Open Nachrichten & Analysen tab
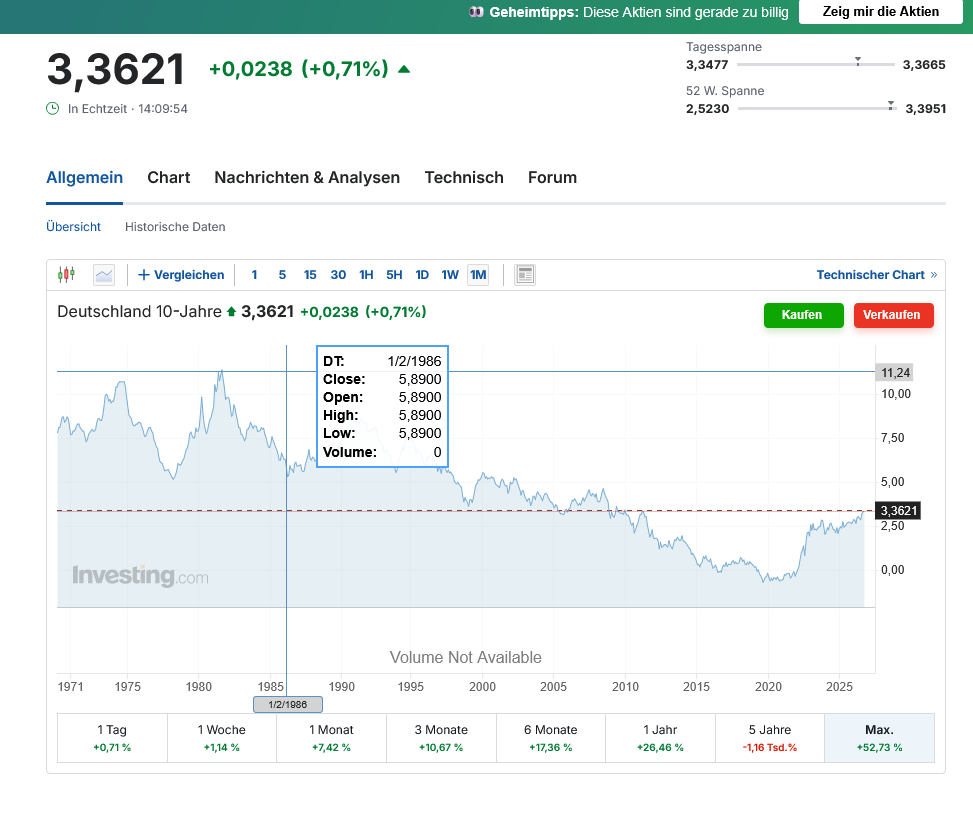 (x=307, y=178)
